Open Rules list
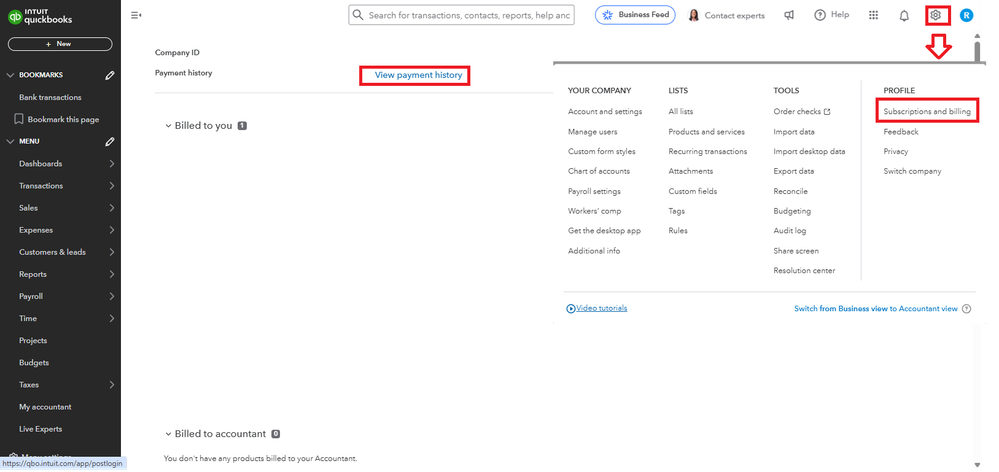The width and height of the screenshot is (999, 472). pyautogui.click(x=678, y=231)
